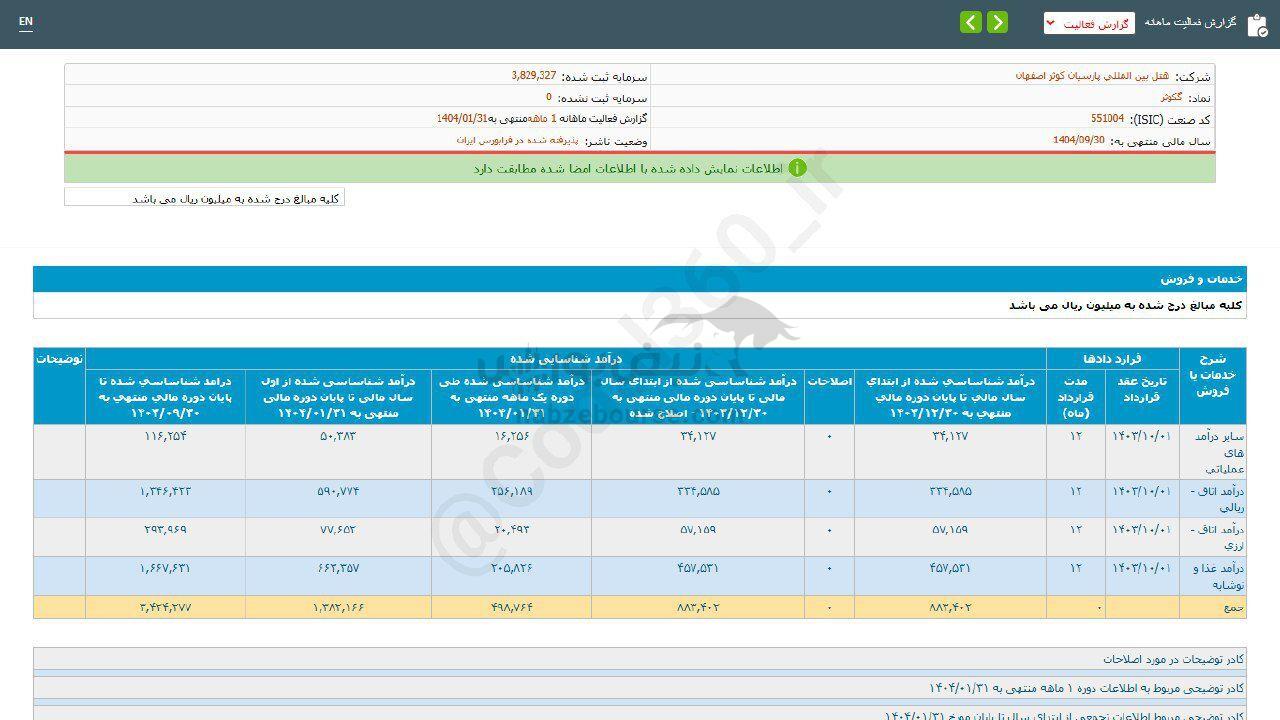Click the green info icon in notice bar
The height and width of the screenshot is (720, 1280).
797,168
